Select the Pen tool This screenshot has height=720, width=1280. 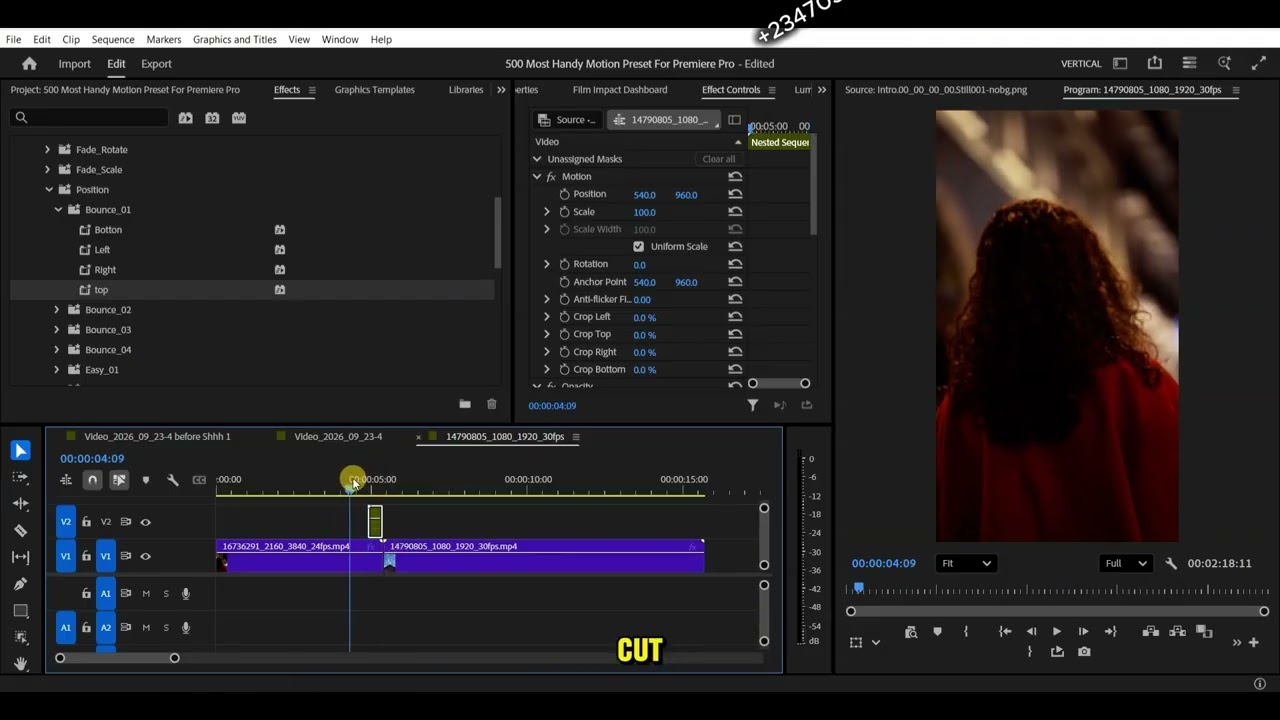(x=20, y=584)
